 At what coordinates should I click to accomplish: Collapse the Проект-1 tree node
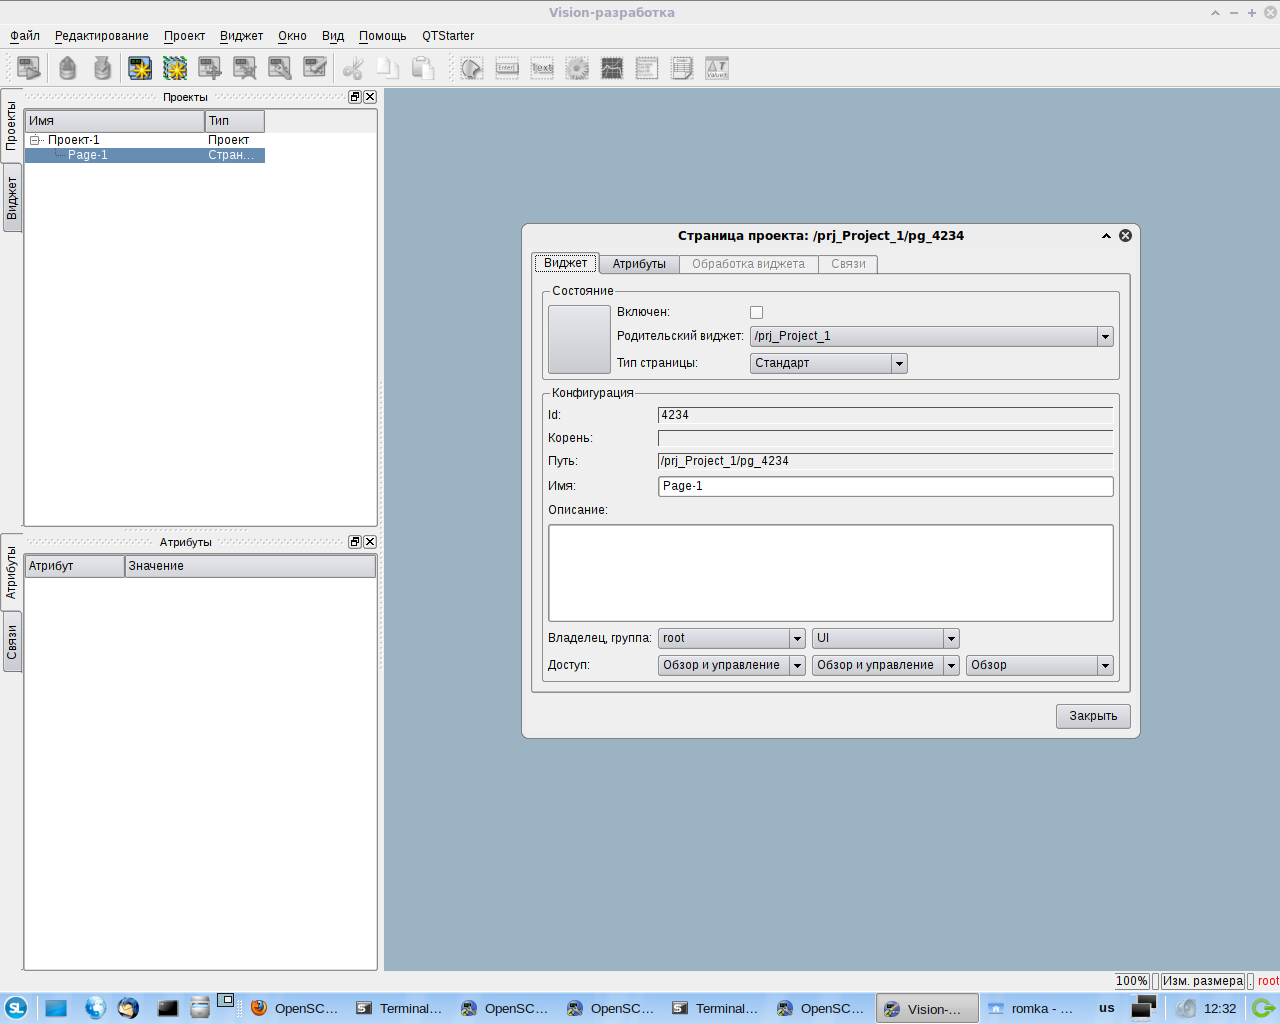click(35, 140)
